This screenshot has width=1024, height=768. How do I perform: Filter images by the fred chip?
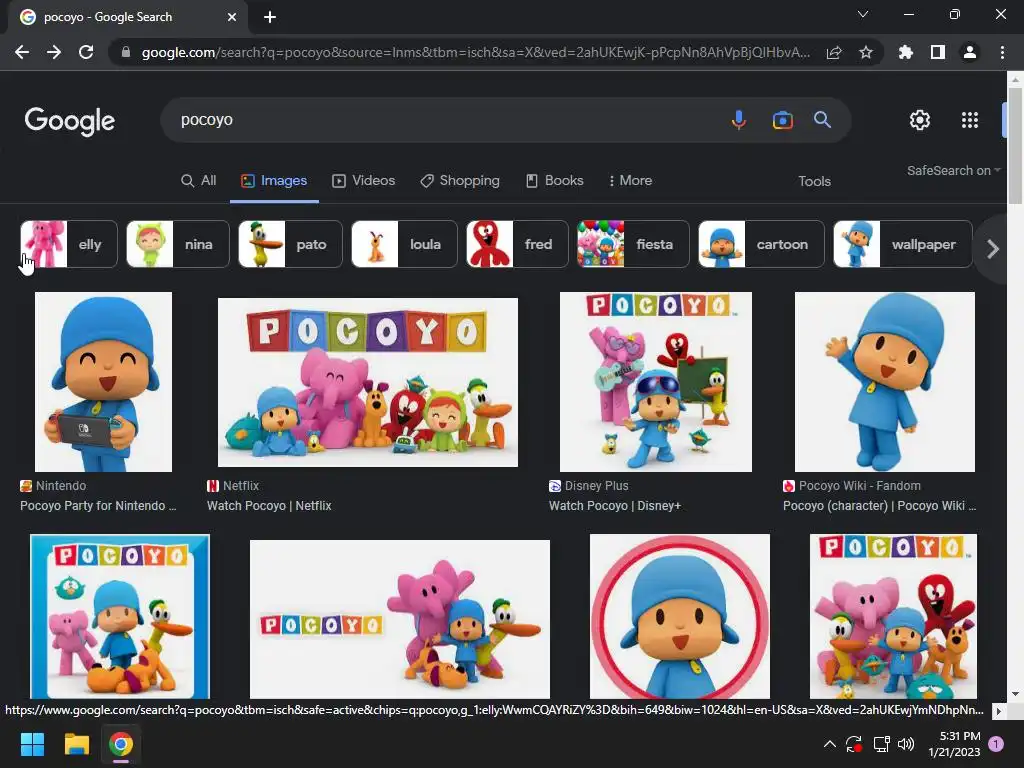(x=517, y=244)
